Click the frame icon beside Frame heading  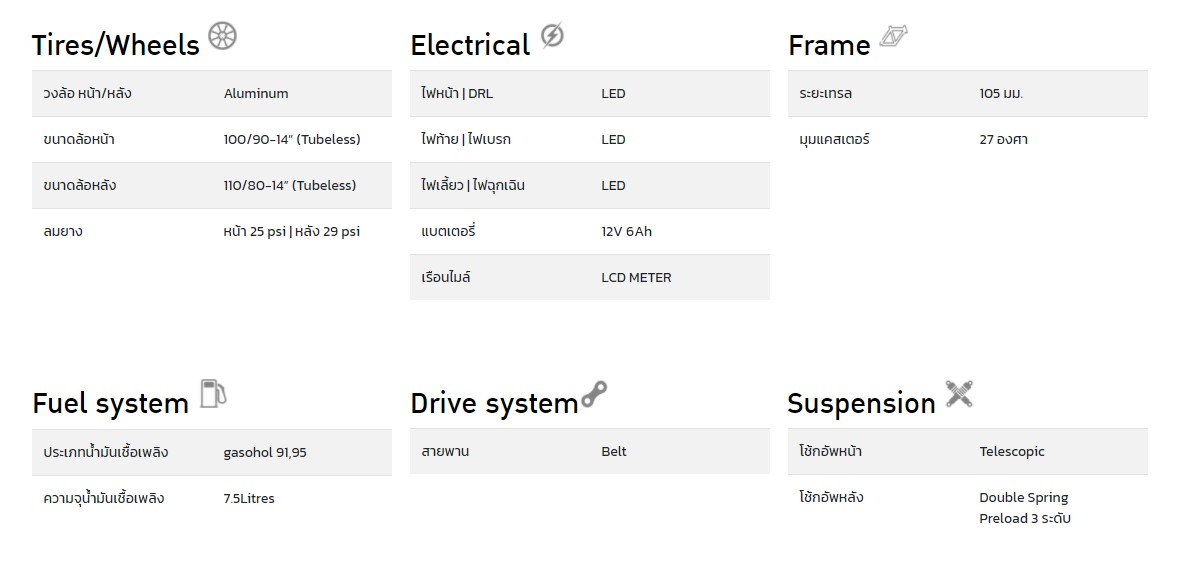point(893,37)
